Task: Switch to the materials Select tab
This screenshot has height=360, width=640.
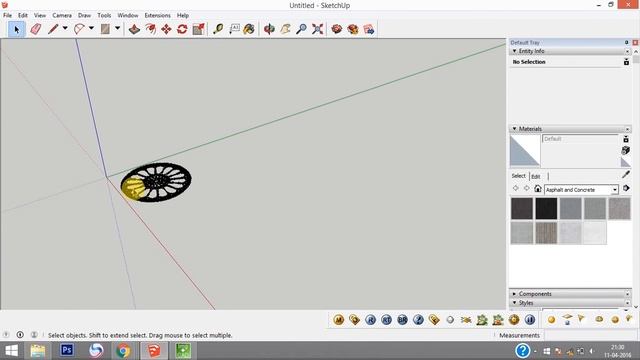Action: pos(519,176)
